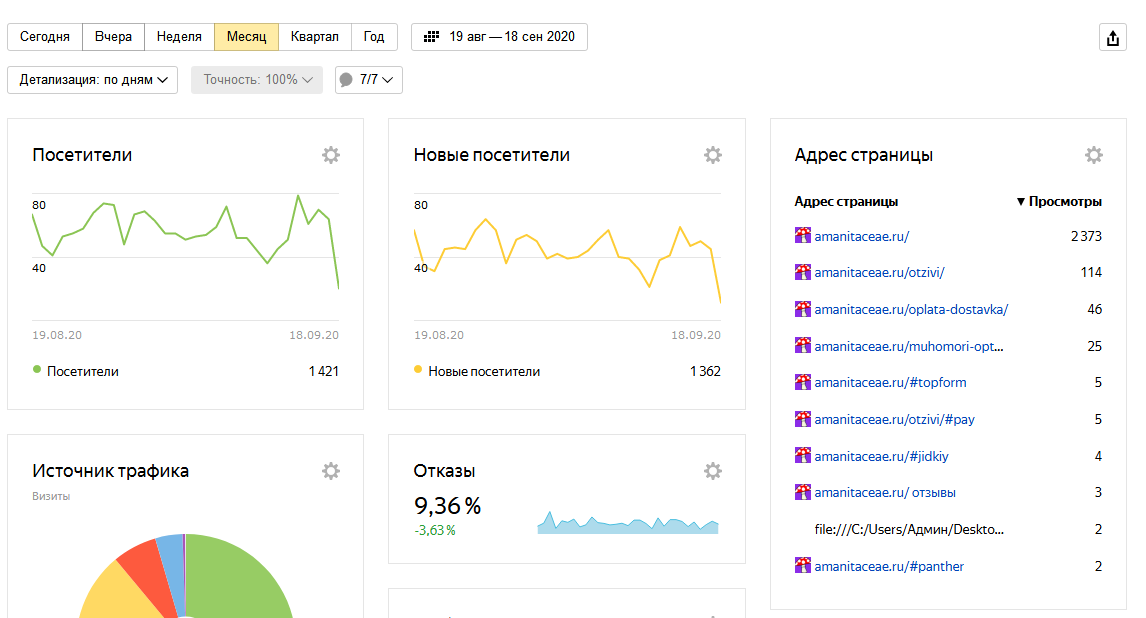The image size is (1146, 618).
Task: Switch to the Неделя period
Action: tap(179, 37)
